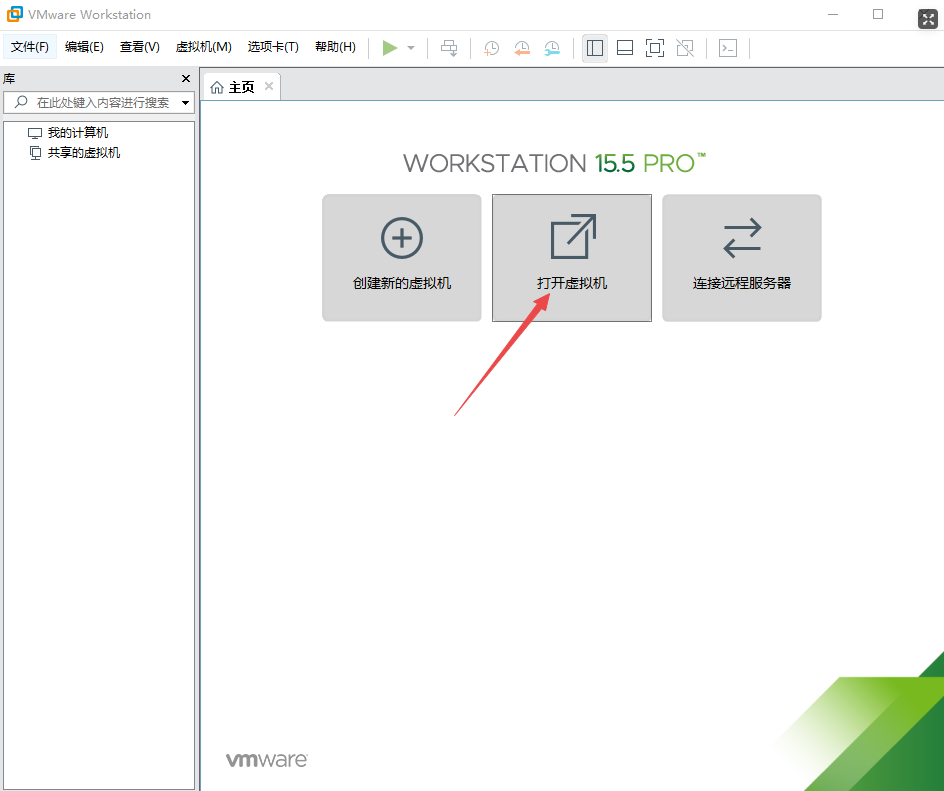
Task: Open the 查看(V) menu
Action: click(140, 47)
